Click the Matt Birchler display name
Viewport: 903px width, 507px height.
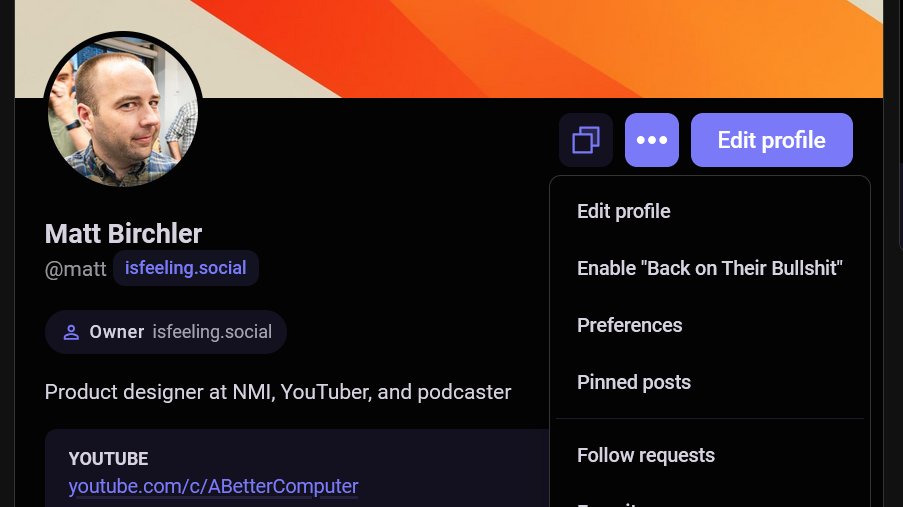tap(124, 234)
